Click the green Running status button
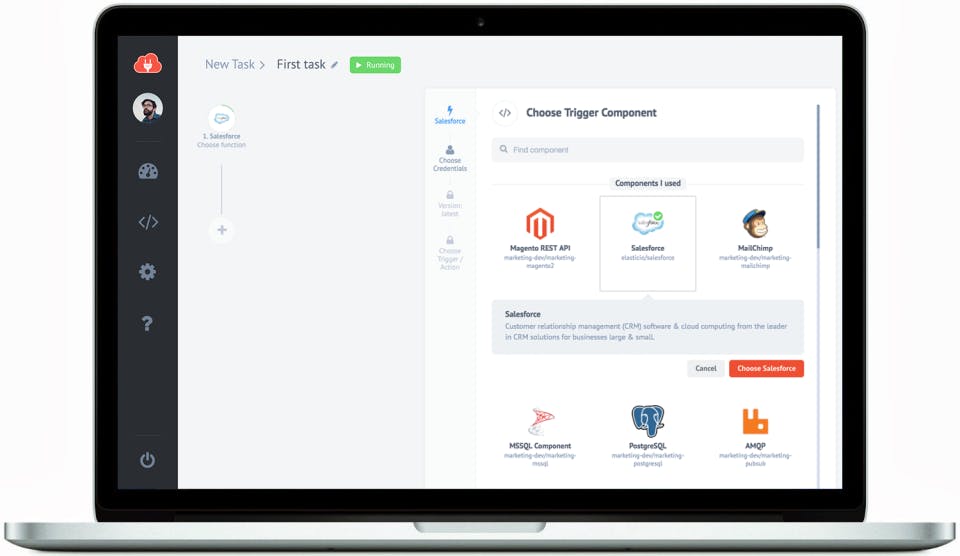The height and width of the screenshot is (556, 960). pos(375,65)
